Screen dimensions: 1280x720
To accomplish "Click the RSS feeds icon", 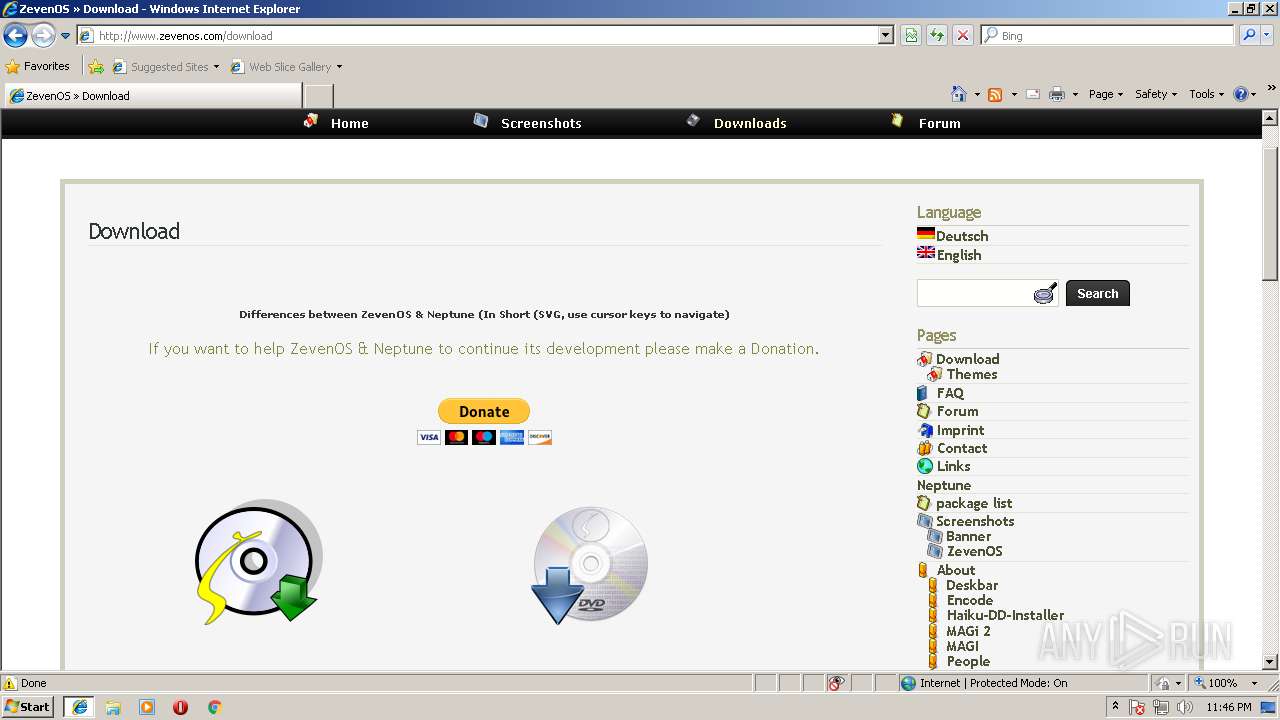I will pyautogui.click(x=995, y=94).
